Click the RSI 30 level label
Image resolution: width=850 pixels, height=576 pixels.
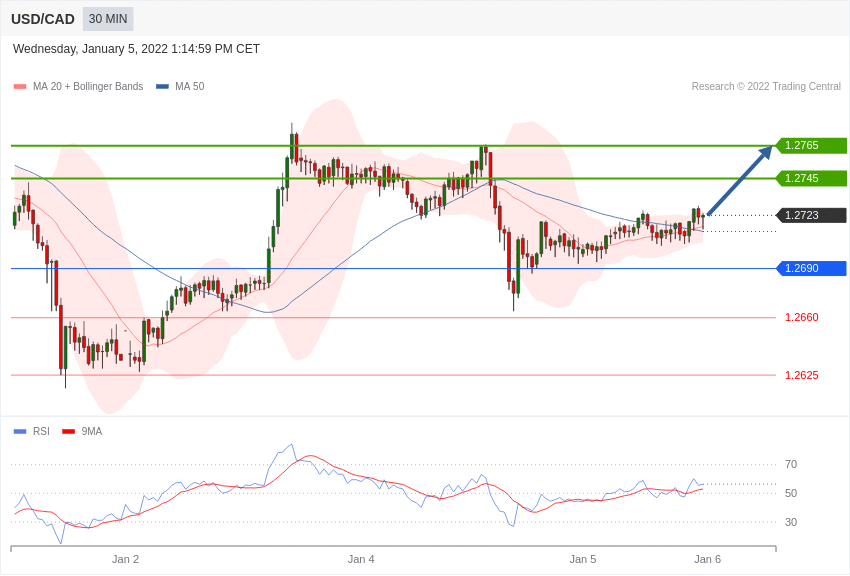point(791,522)
